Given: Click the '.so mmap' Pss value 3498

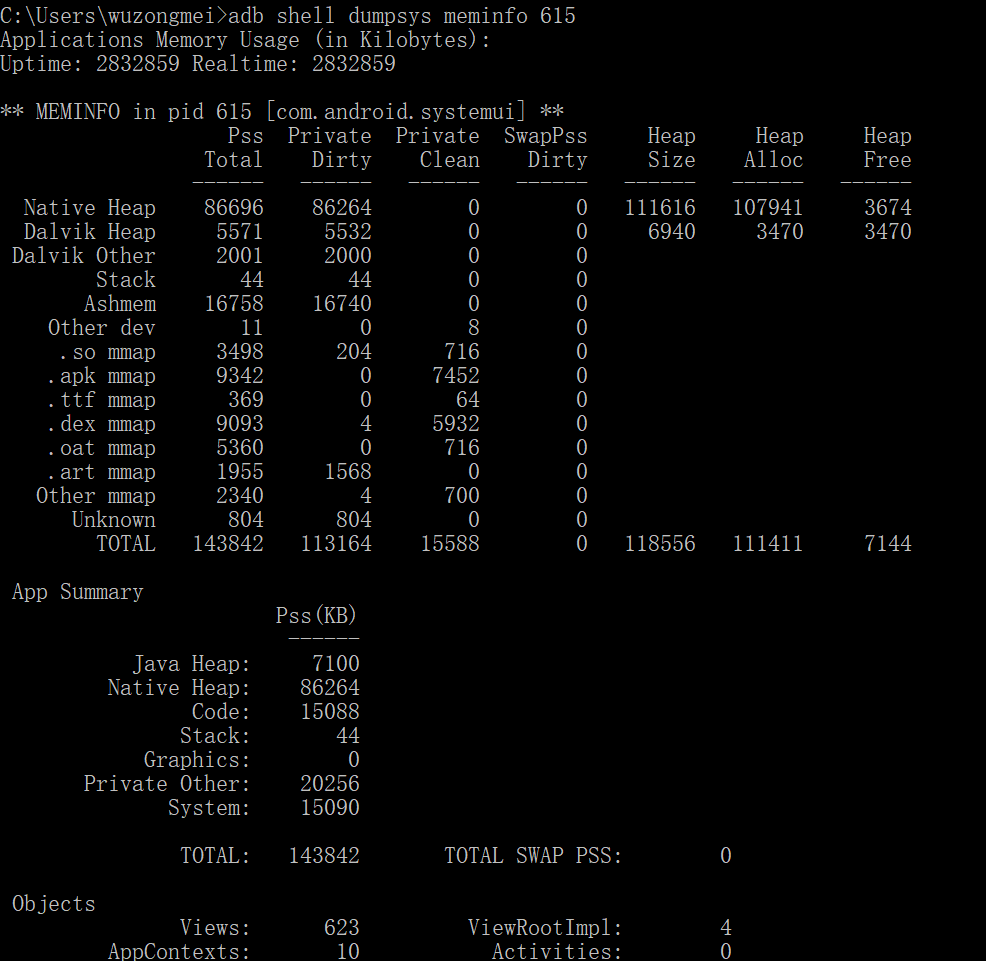Looking at the screenshot, I should pos(240,352).
